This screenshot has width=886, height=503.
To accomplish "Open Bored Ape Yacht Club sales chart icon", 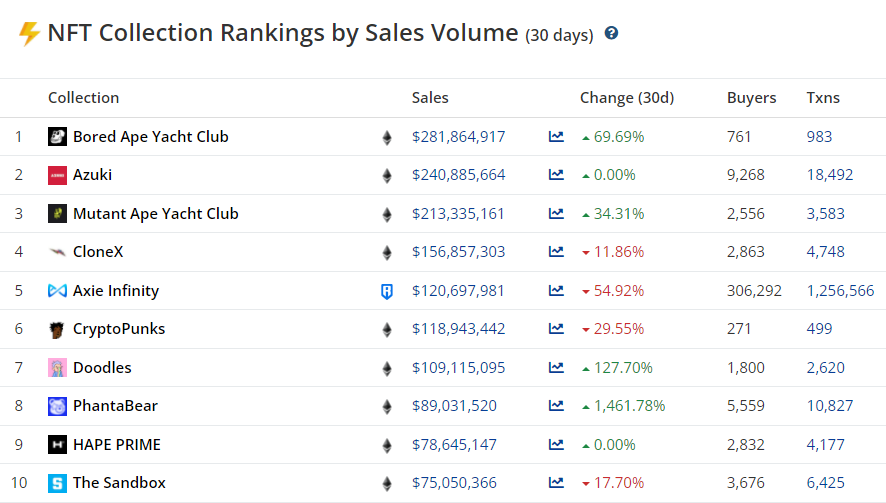I will click(556, 137).
